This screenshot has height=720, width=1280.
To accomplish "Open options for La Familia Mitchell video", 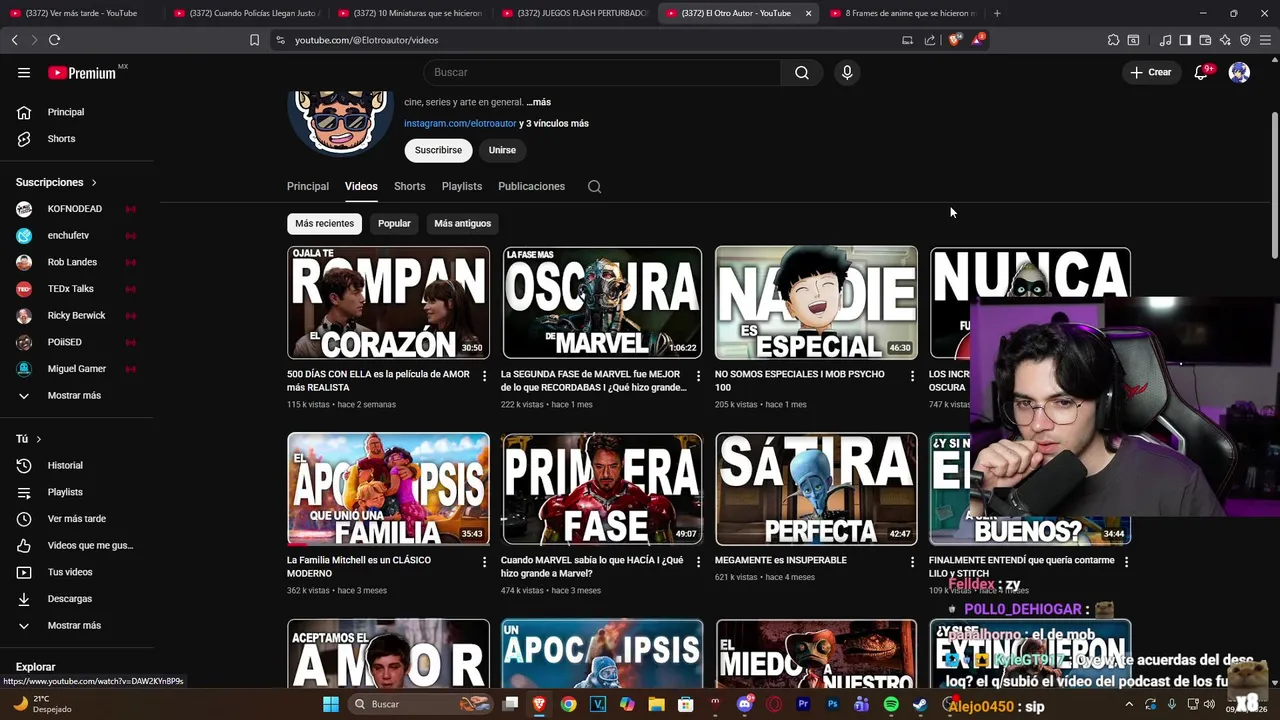I will (484, 562).
